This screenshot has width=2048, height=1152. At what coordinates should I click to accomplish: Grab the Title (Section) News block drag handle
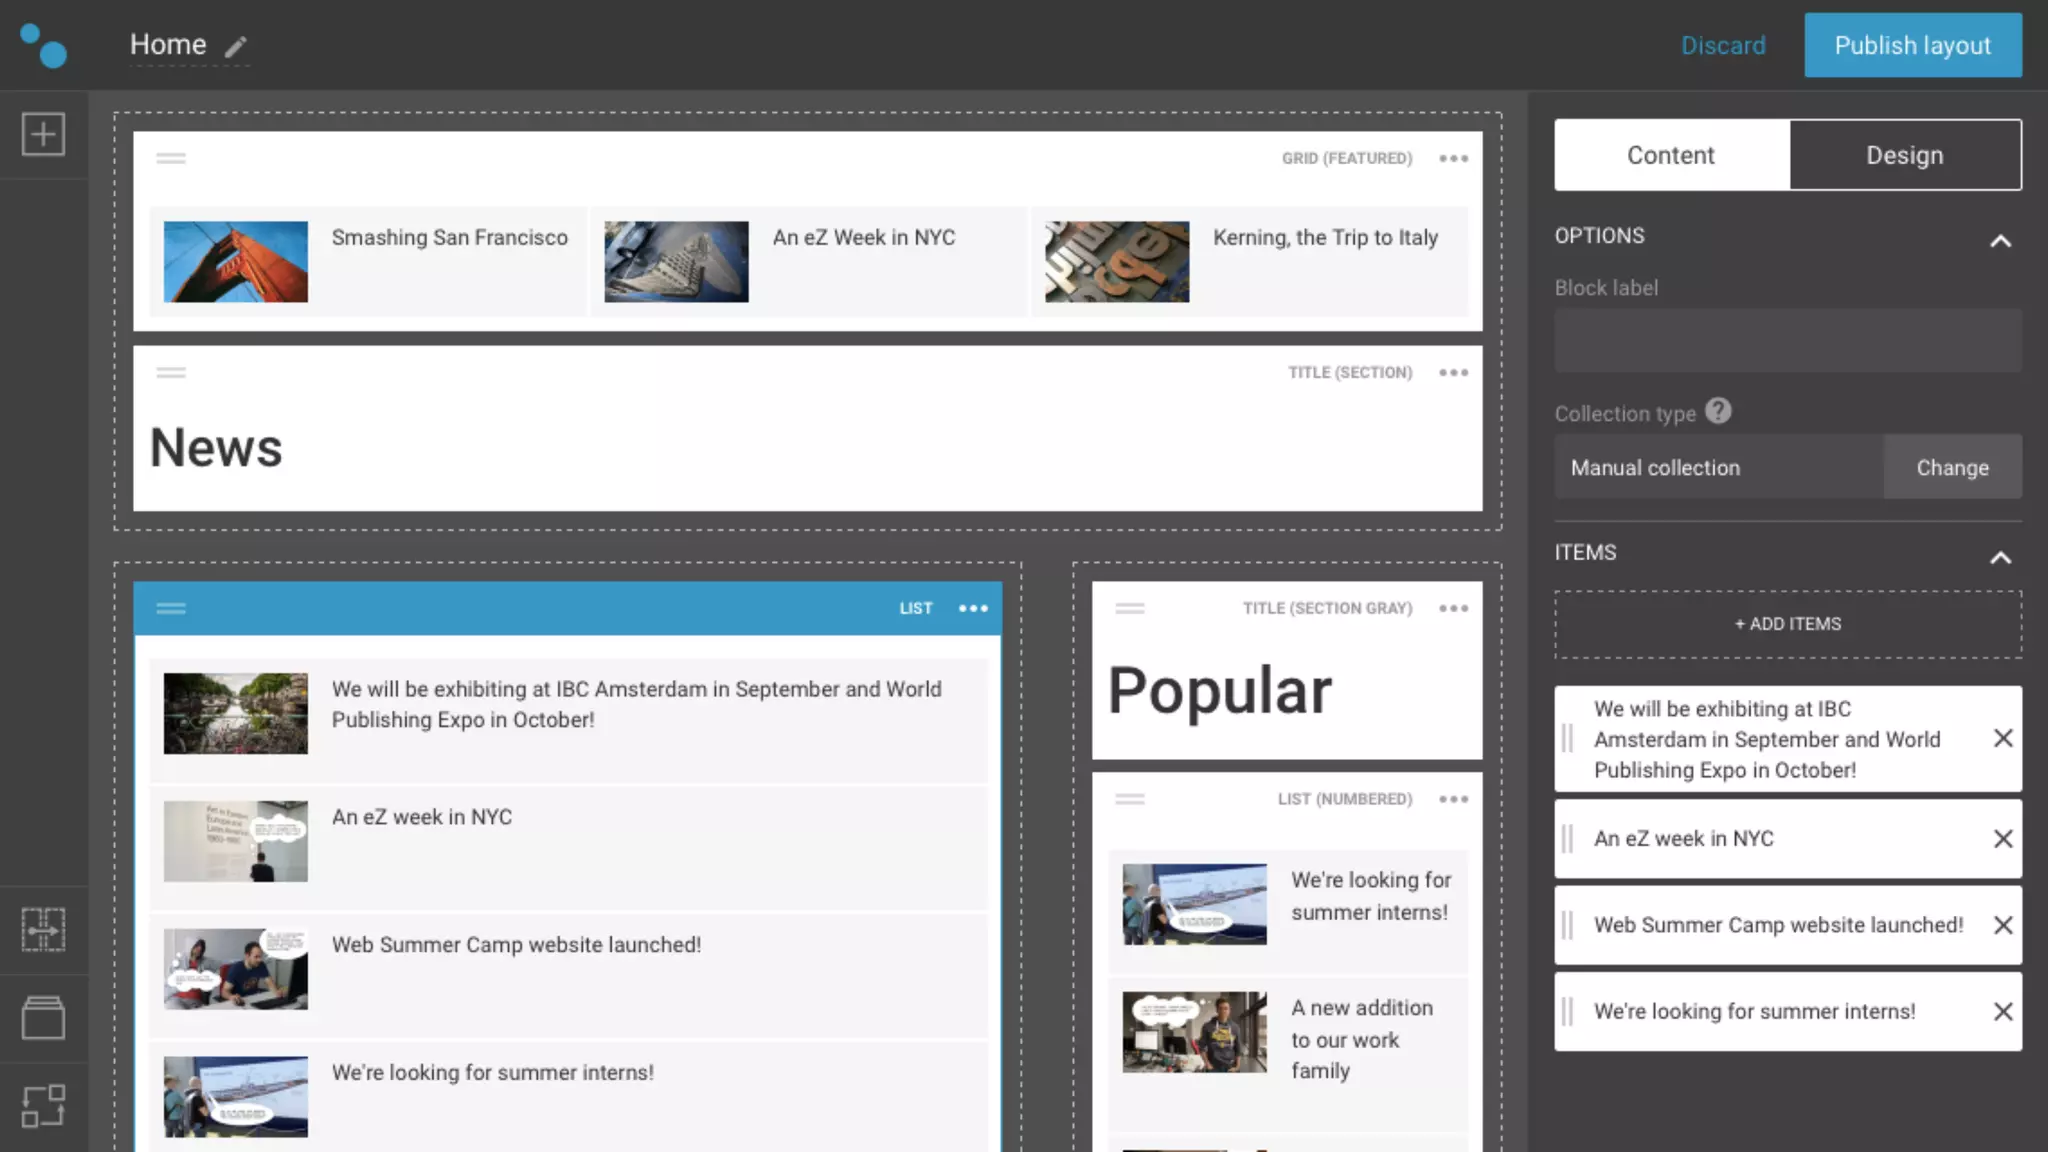coord(171,373)
